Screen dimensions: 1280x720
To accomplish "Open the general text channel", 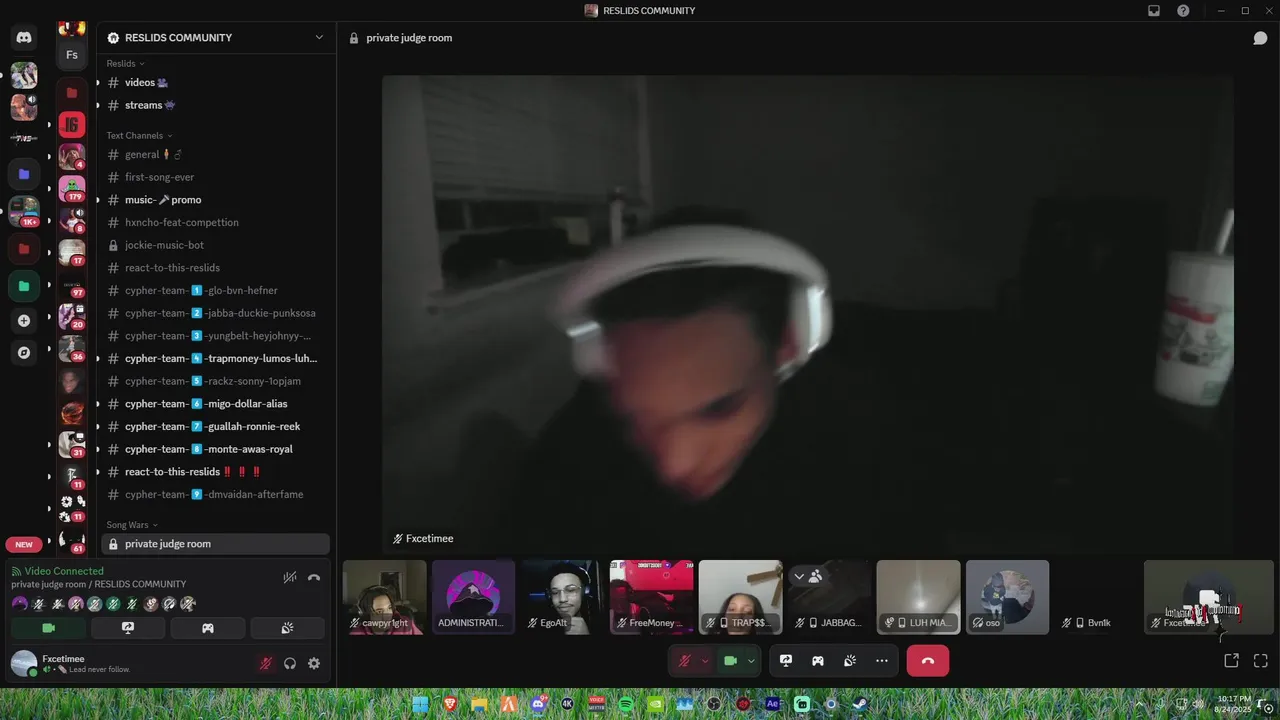I will 215,155.
